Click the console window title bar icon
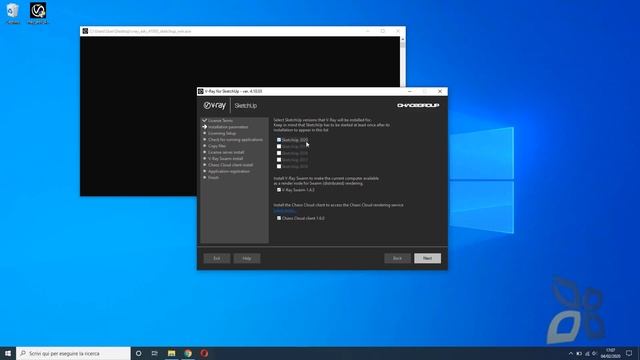 [85, 31]
